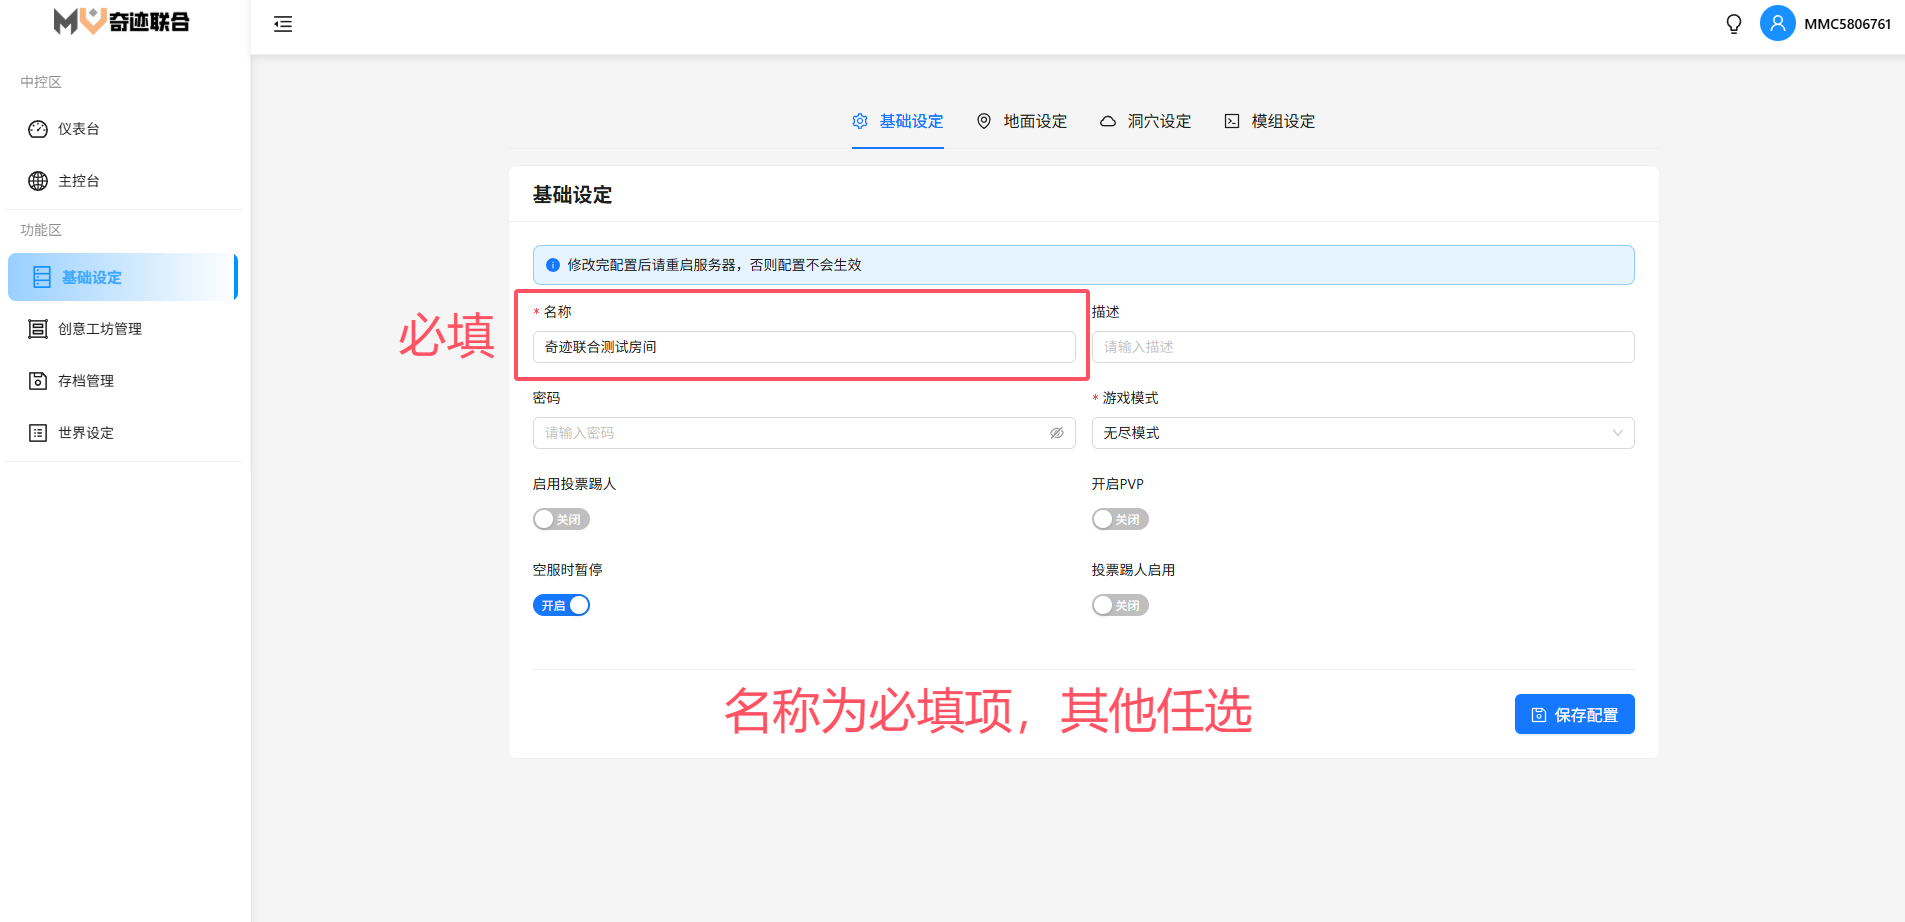Click the user avatar icon
The image size is (1905, 922).
click(1777, 23)
